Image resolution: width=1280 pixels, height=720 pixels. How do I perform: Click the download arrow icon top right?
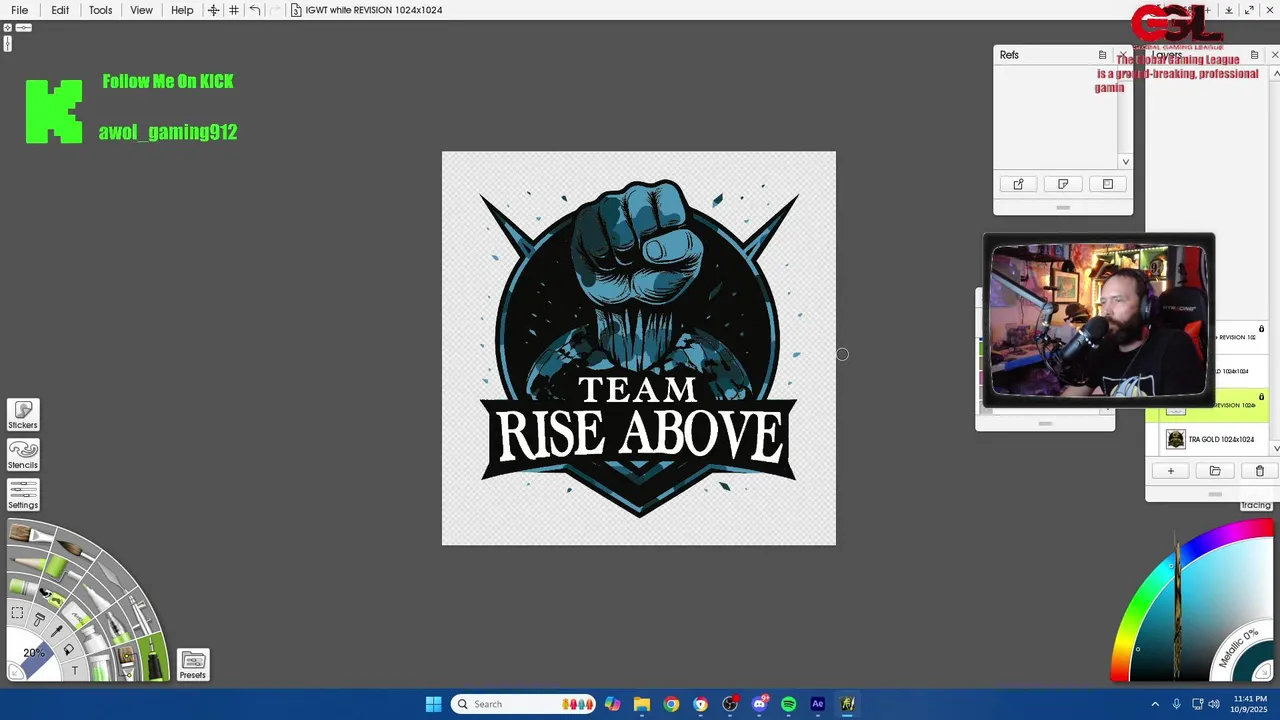click(x=1229, y=10)
